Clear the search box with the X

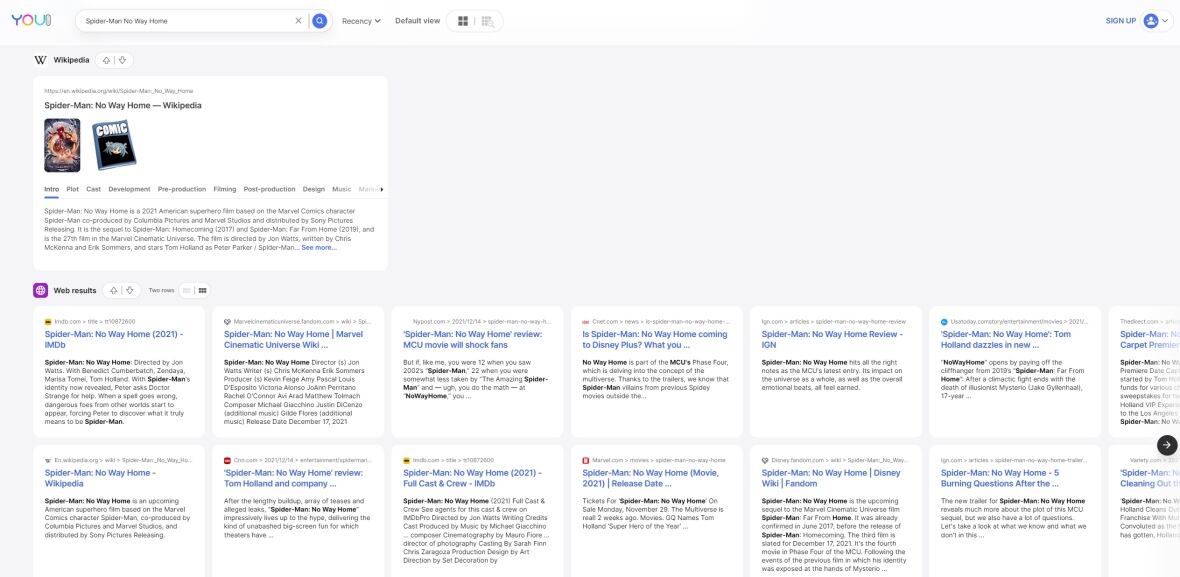point(298,21)
